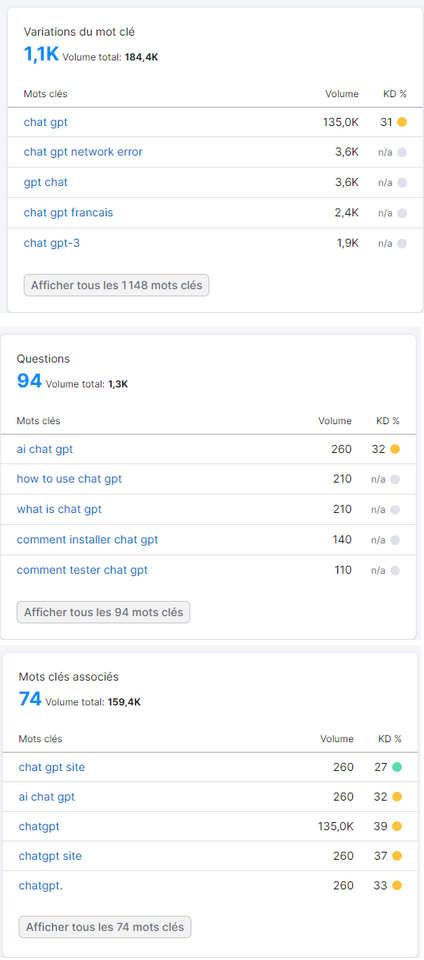The image size is (424, 960).
Task: Open how to use chat gpt keyword
Action: (69, 479)
